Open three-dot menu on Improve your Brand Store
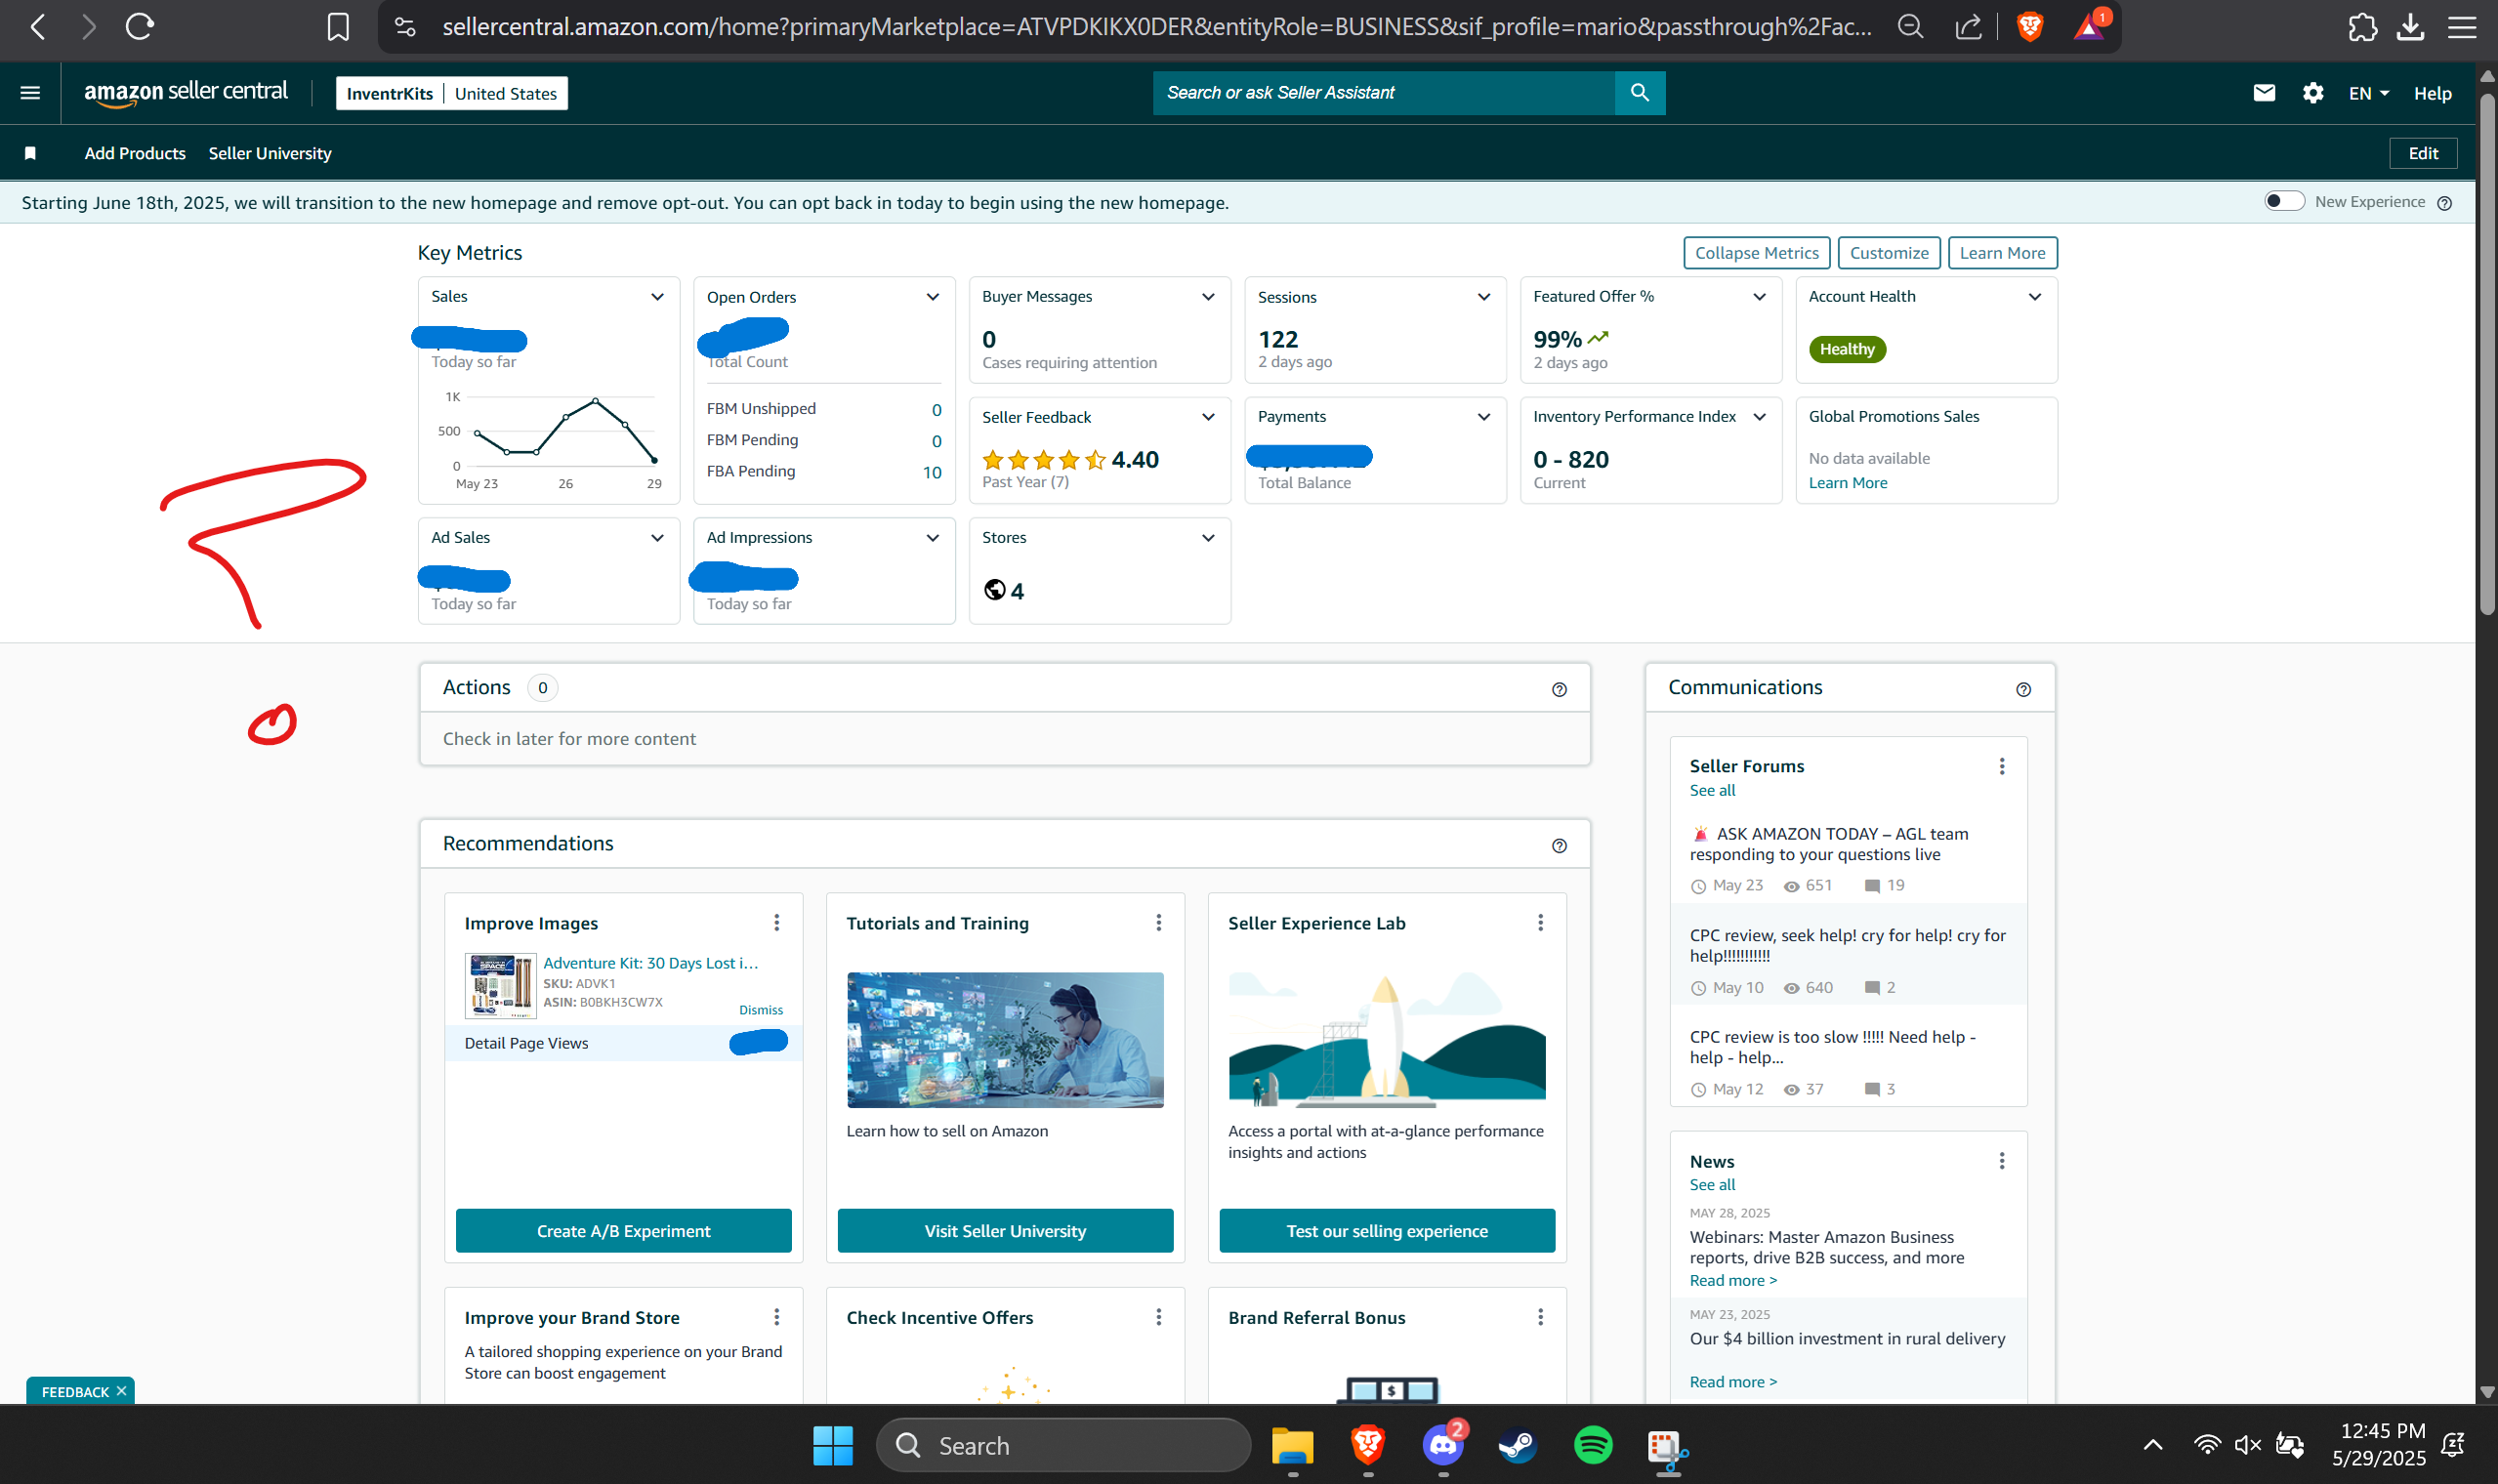The image size is (2498, 1484). tap(777, 1317)
